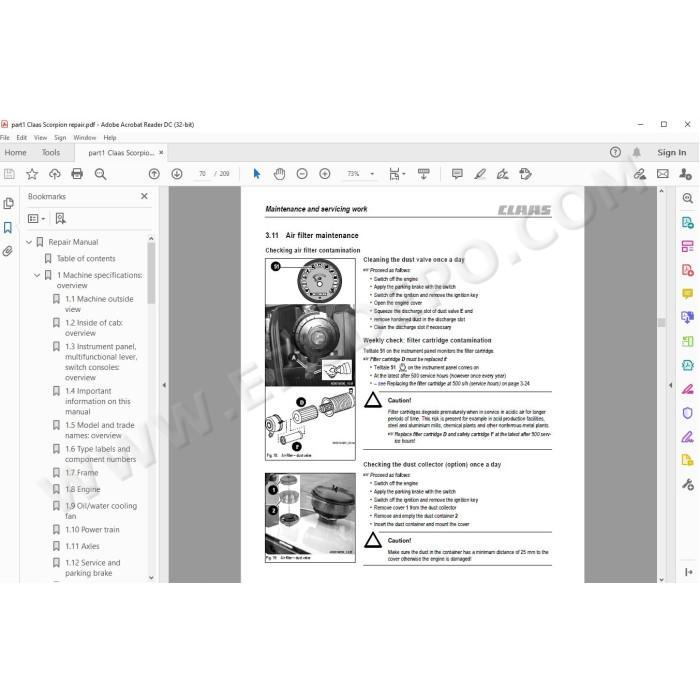The height and width of the screenshot is (700, 700).
Task: Open the Sign document pen tool
Action: coord(503,174)
